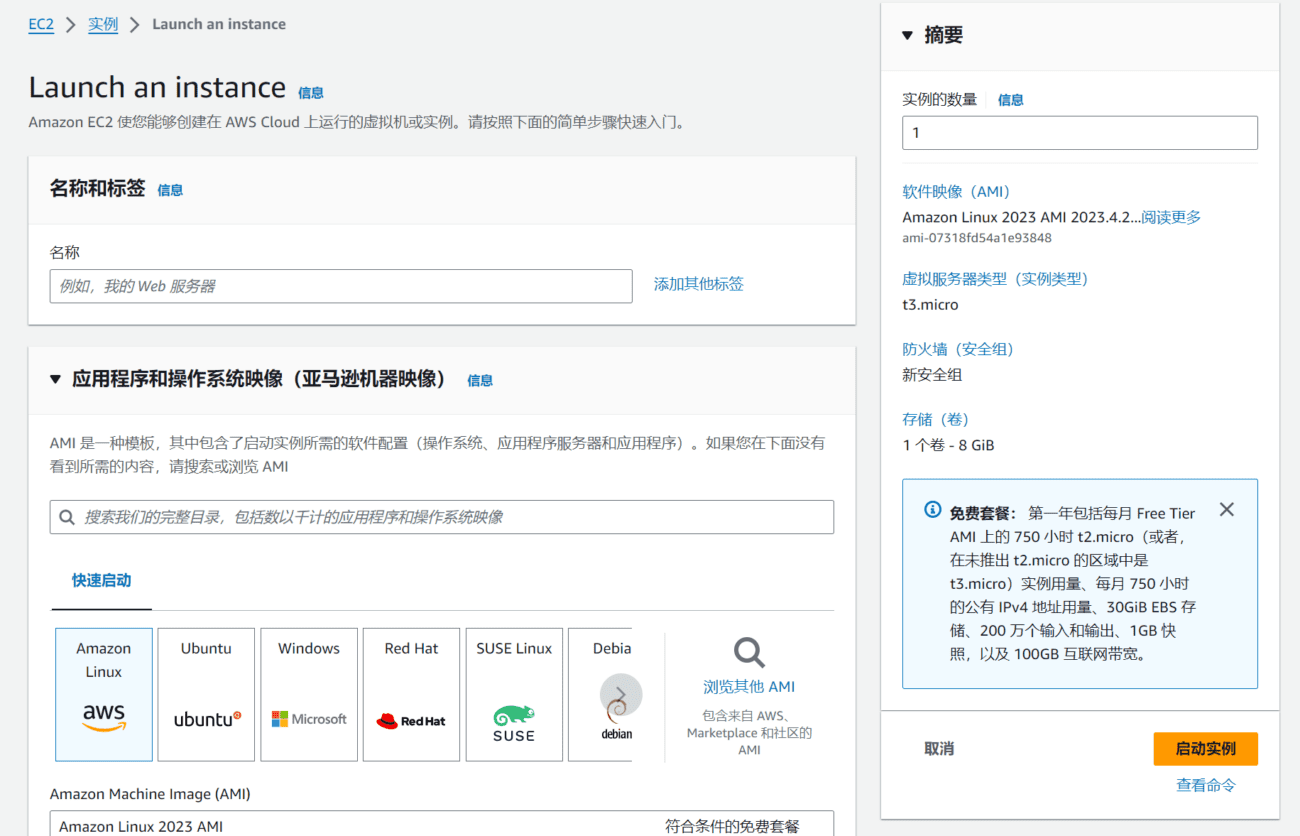Select the Amazon Linux AMI tile
Screen dimensions: 1300x836
click(103, 694)
